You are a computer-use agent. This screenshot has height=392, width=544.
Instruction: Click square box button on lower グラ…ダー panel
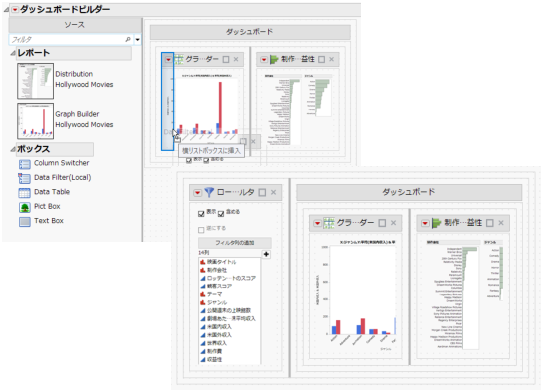tap(382, 223)
